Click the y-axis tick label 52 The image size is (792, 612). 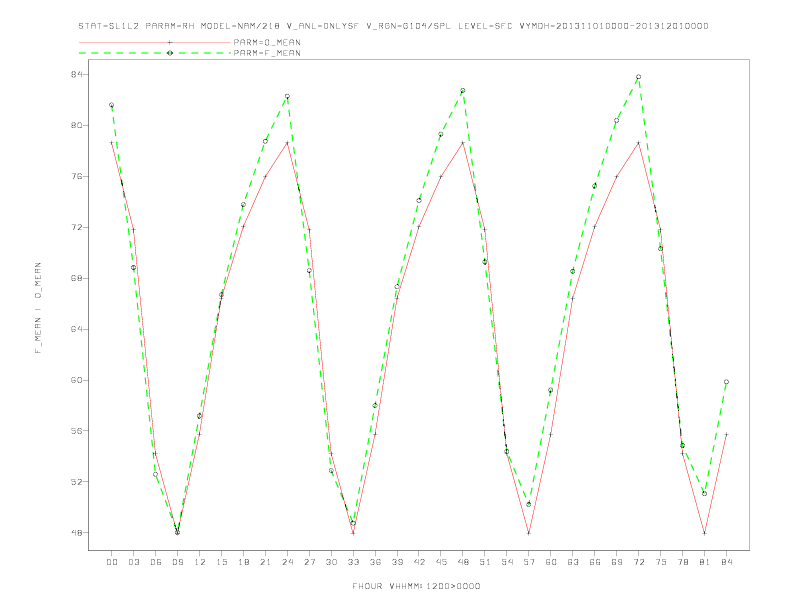(x=77, y=482)
